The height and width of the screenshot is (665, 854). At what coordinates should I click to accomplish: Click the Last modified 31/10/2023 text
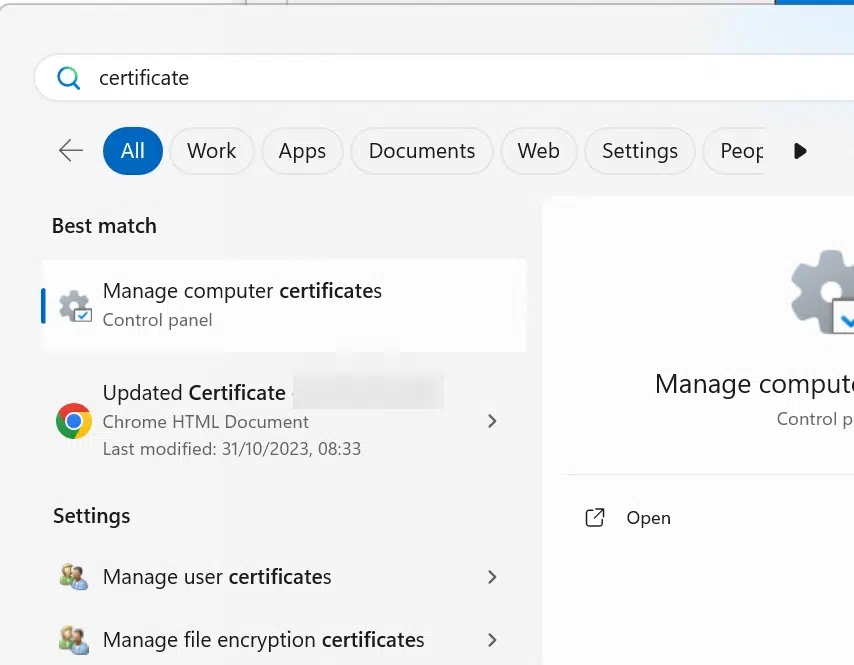(x=231, y=449)
